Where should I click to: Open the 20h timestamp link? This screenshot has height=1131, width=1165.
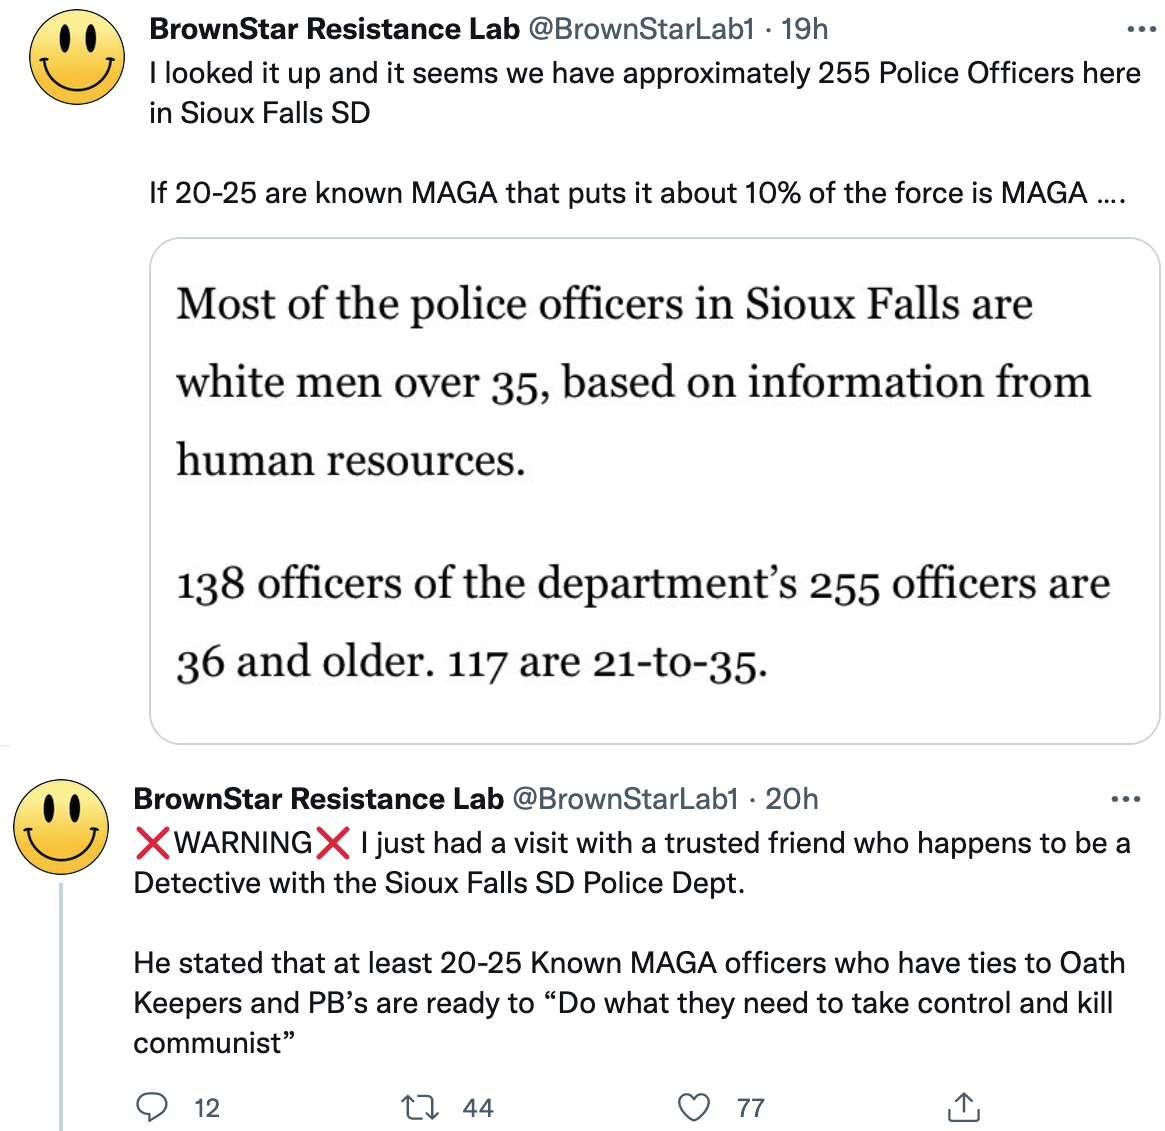pyautogui.click(x=792, y=799)
